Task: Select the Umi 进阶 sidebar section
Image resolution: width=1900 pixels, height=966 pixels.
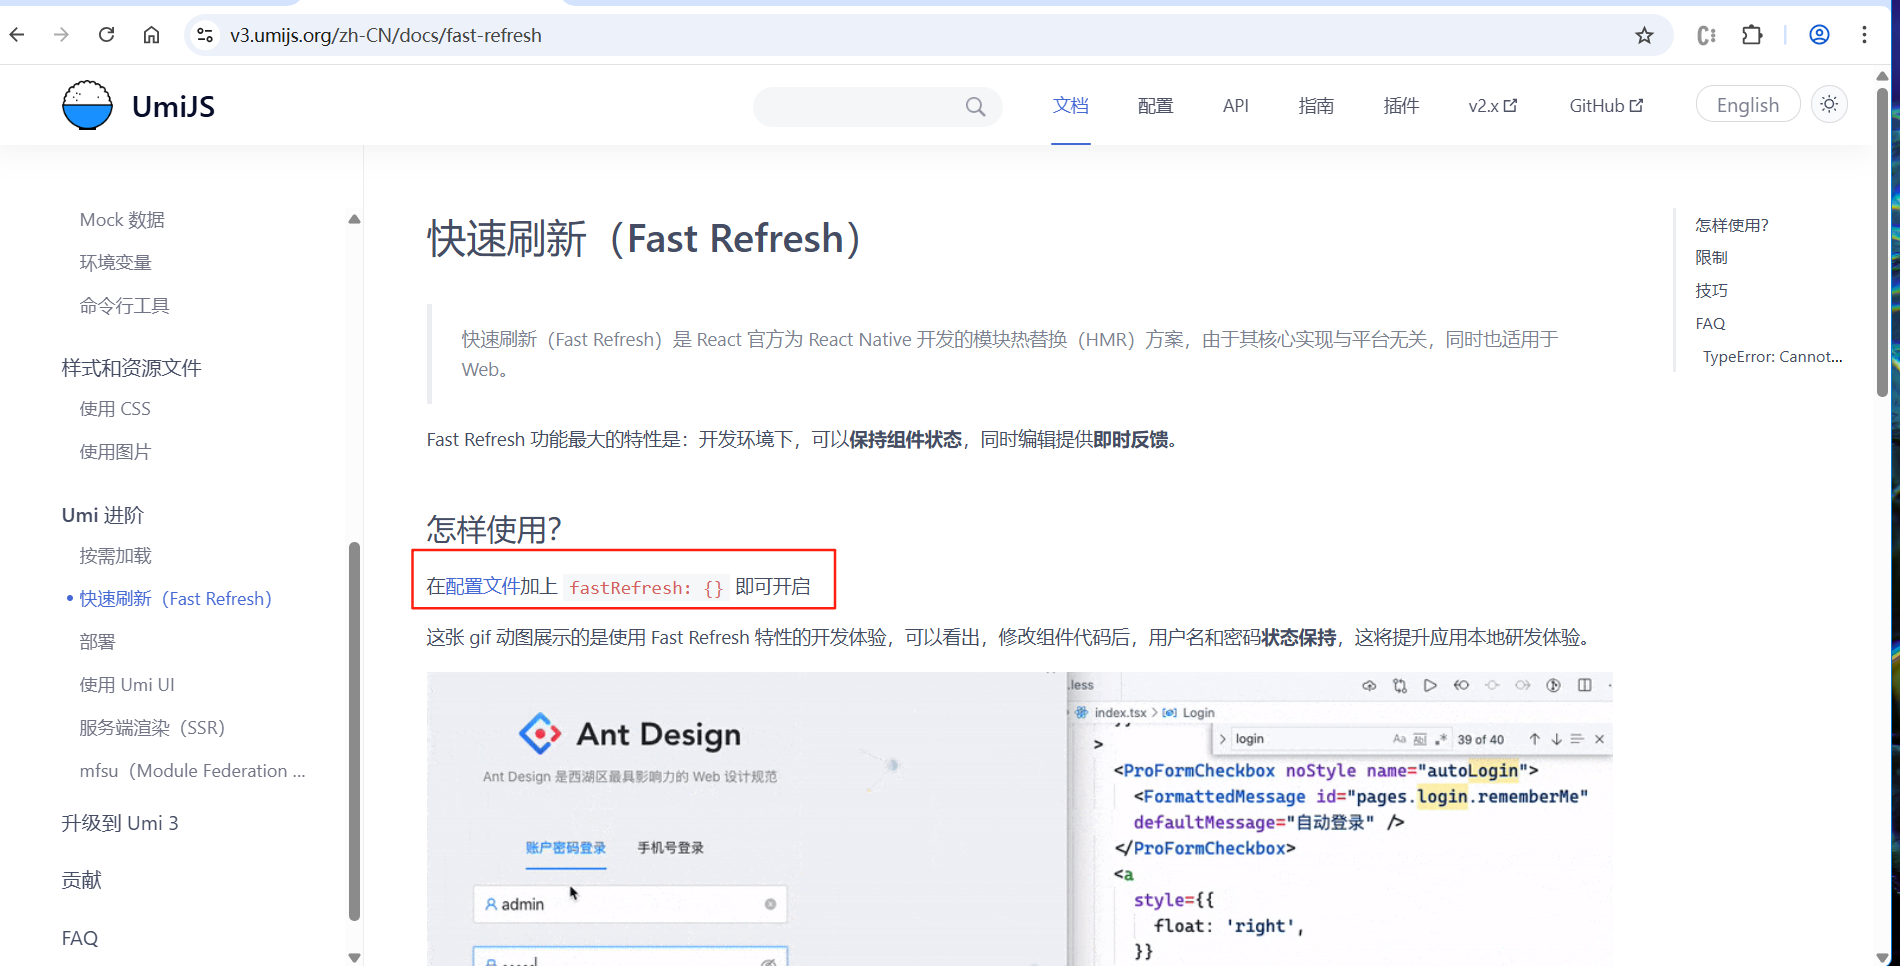Action: click(x=102, y=515)
